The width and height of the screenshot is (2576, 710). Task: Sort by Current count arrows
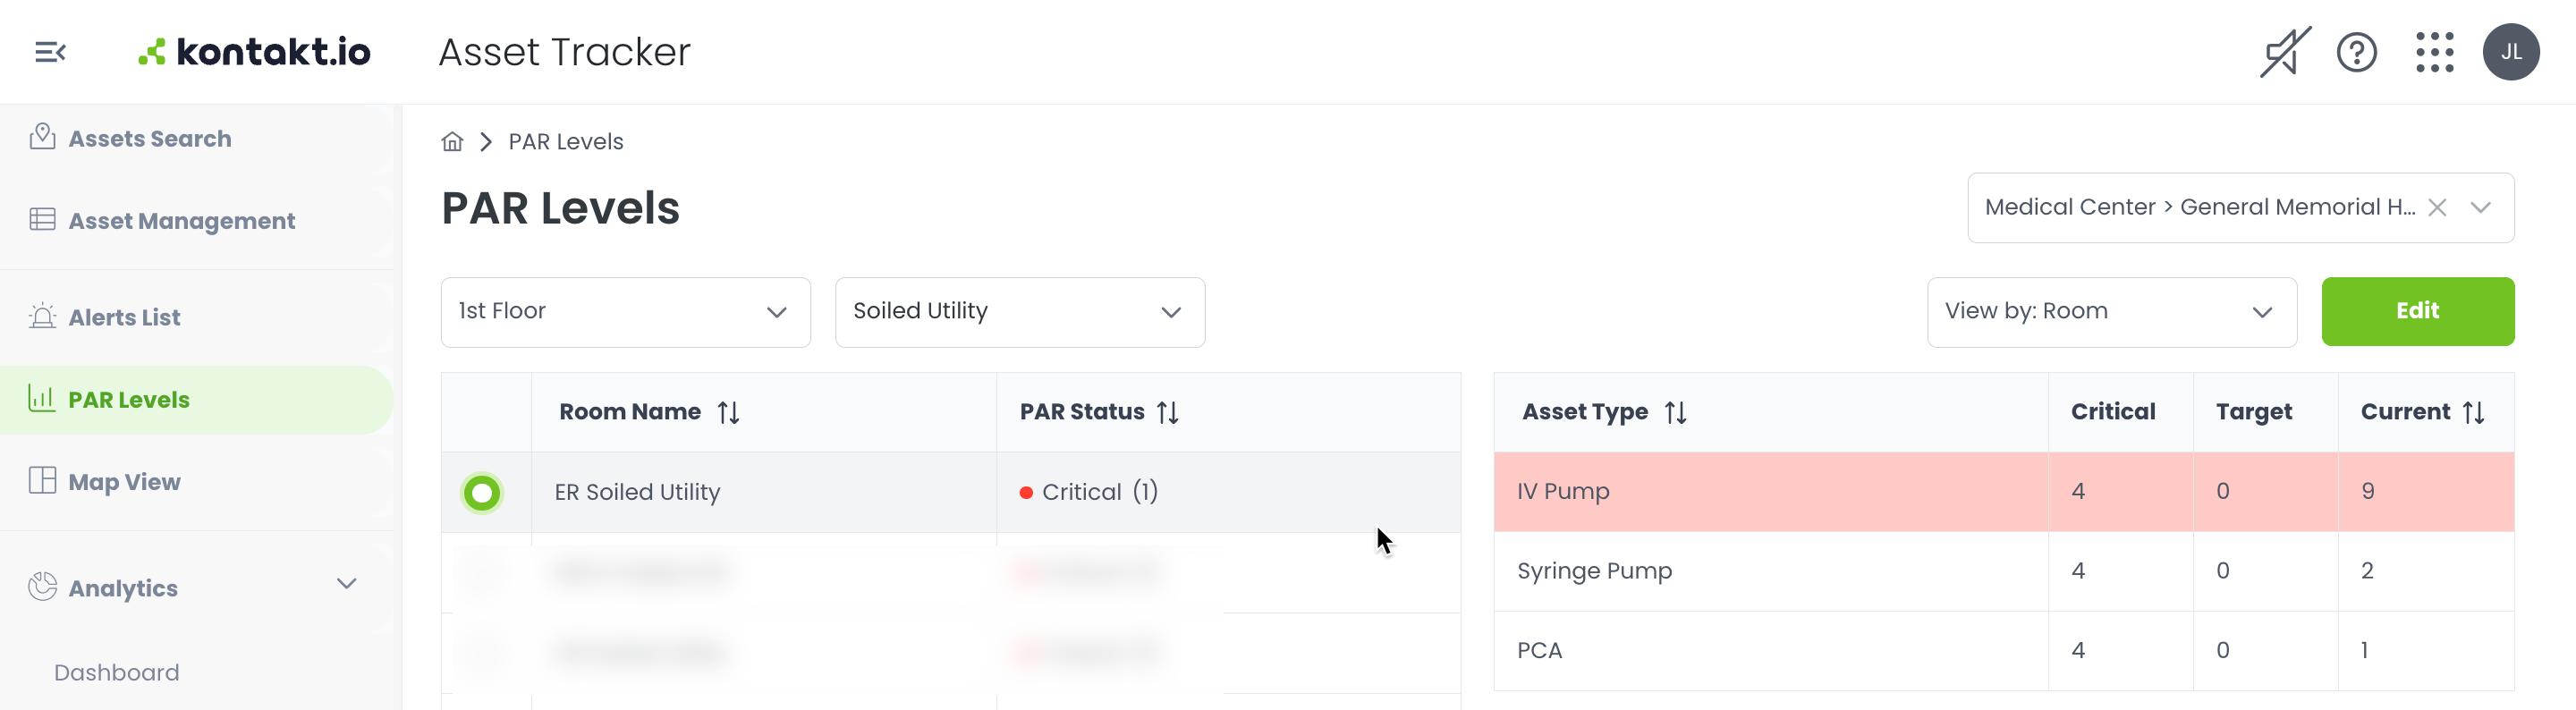pos(2473,412)
